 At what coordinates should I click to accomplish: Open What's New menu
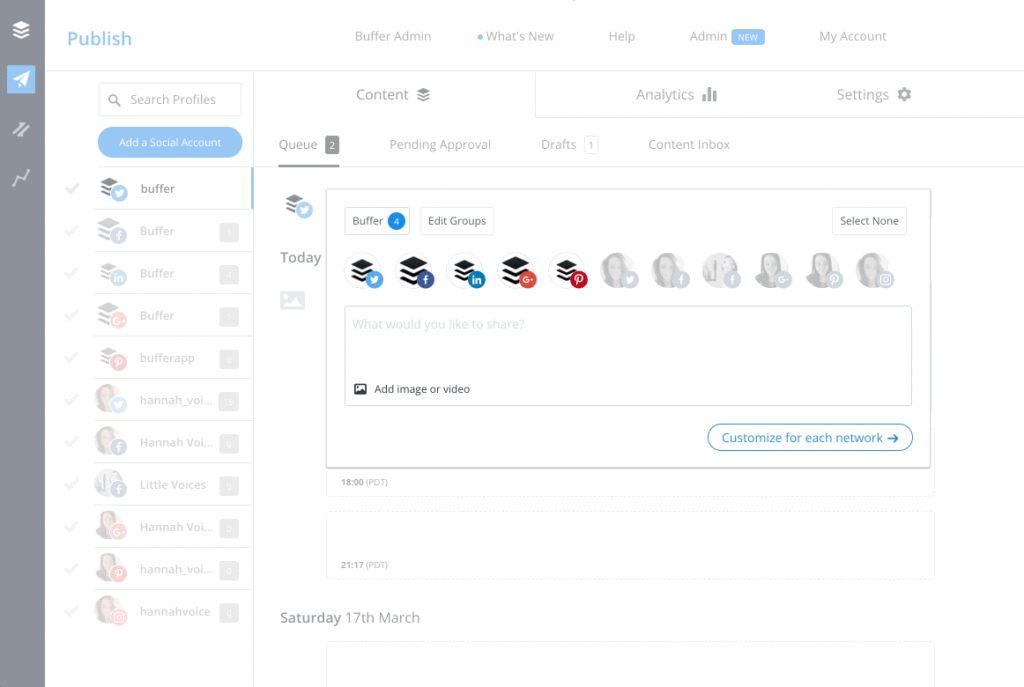coord(515,37)
